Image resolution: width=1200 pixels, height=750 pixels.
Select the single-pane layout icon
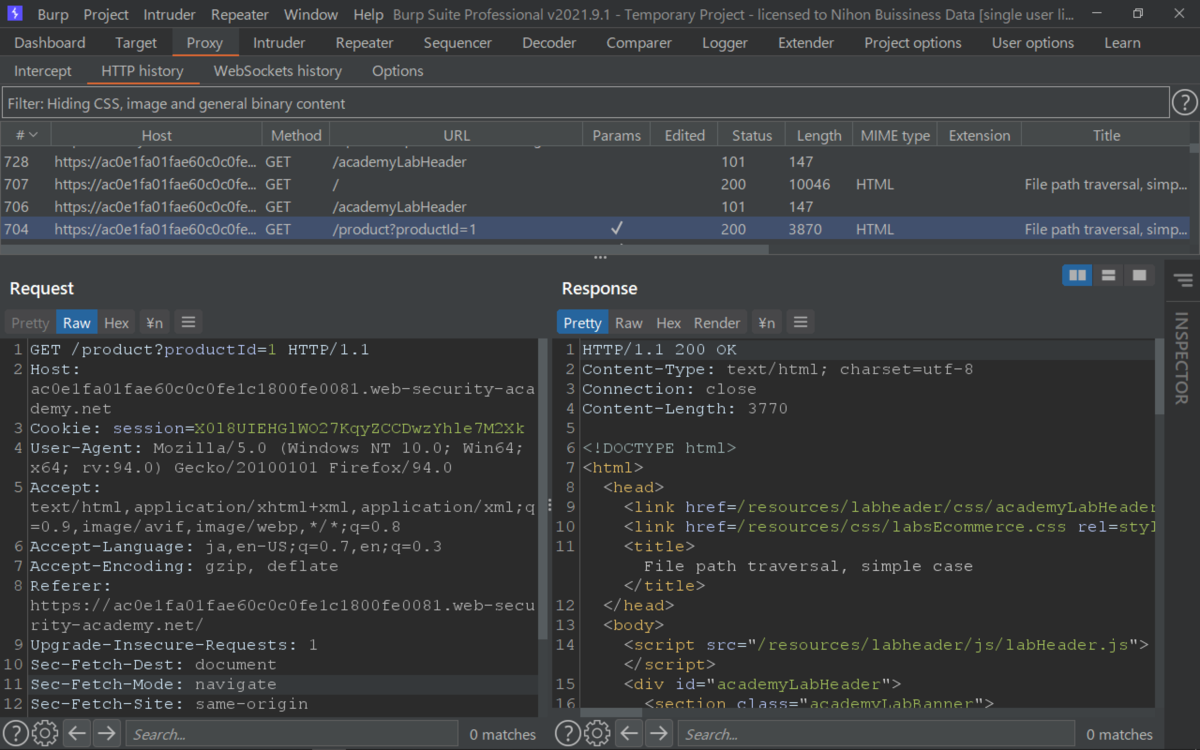1138,275
